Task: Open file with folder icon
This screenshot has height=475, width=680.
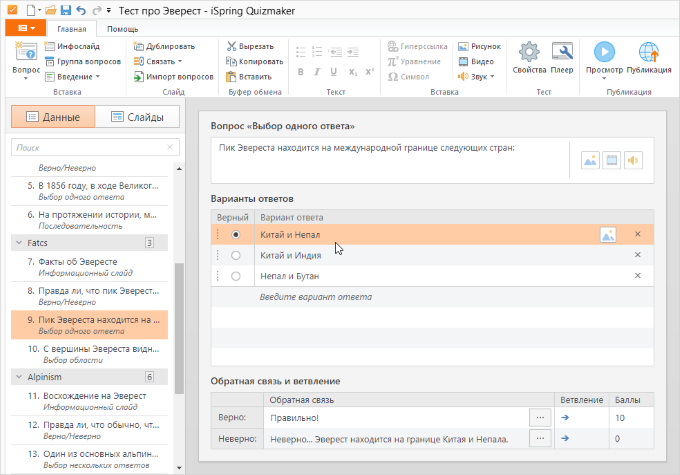Action: [51, 10]
